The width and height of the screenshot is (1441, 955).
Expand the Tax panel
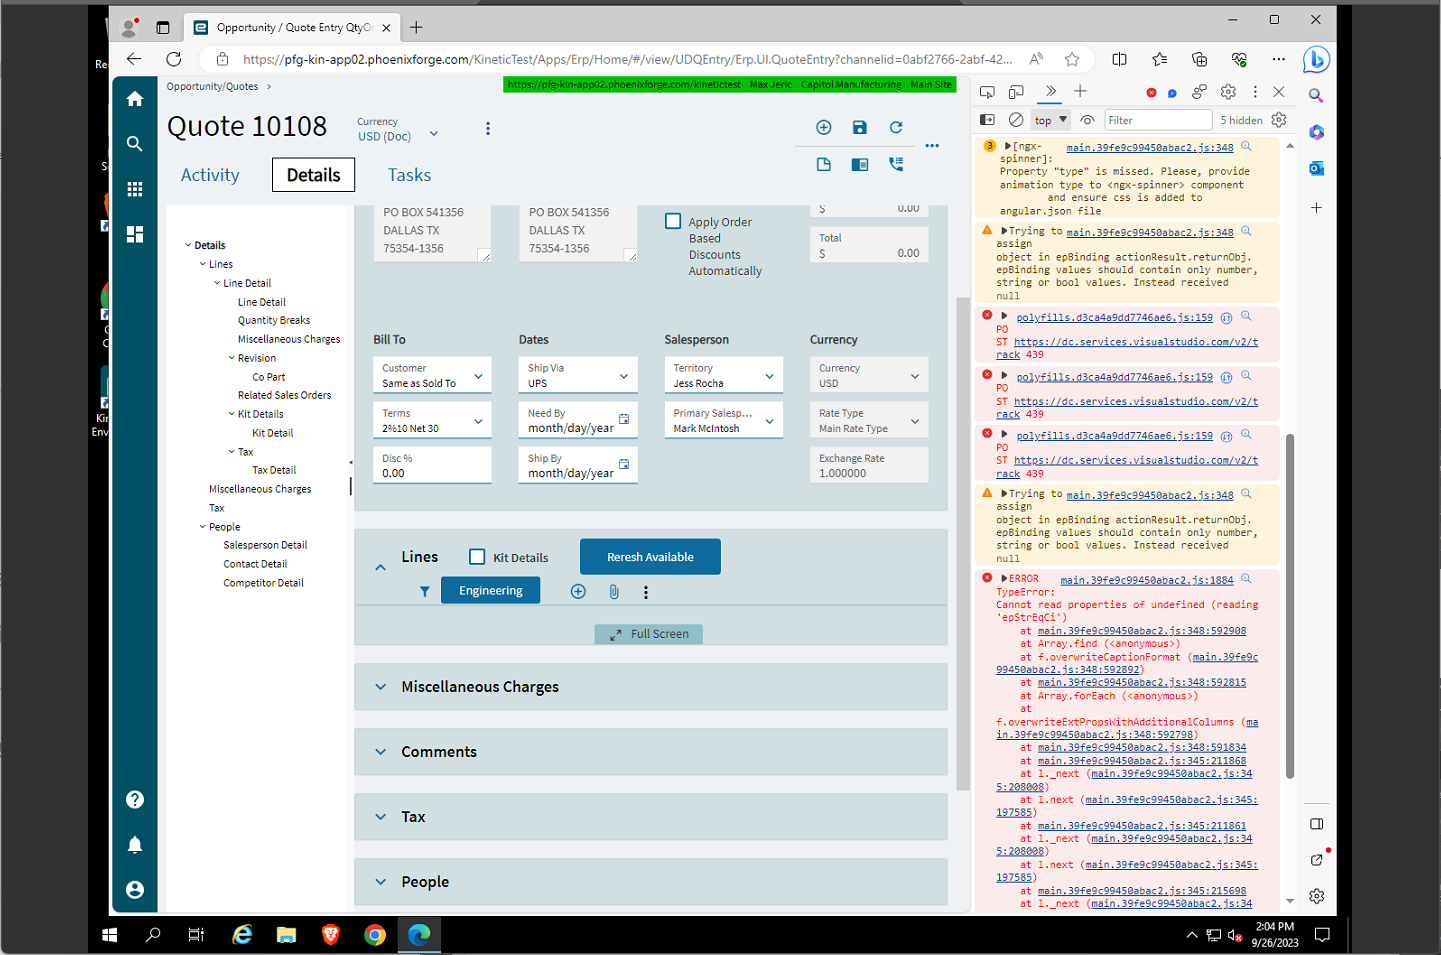[381, 817]
